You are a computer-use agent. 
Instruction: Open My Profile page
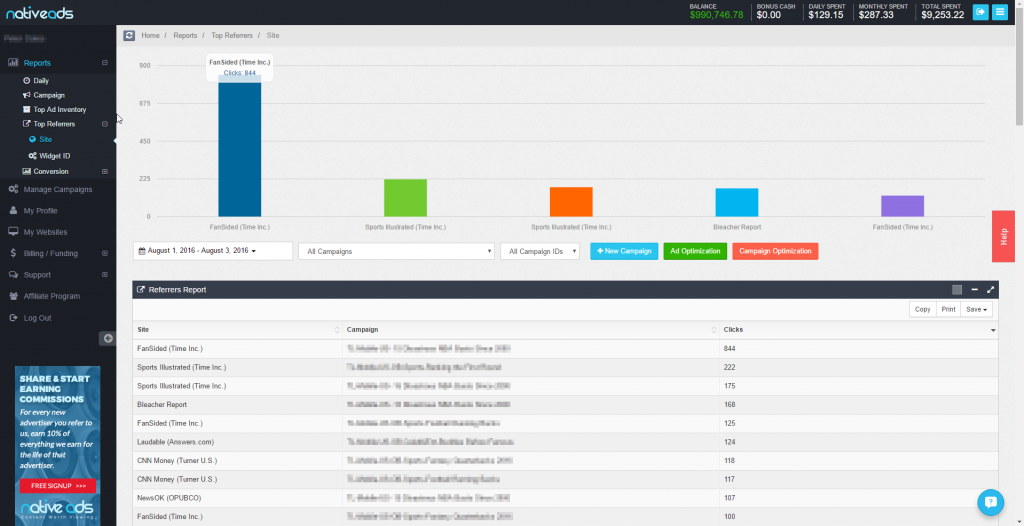pos(40,211)
